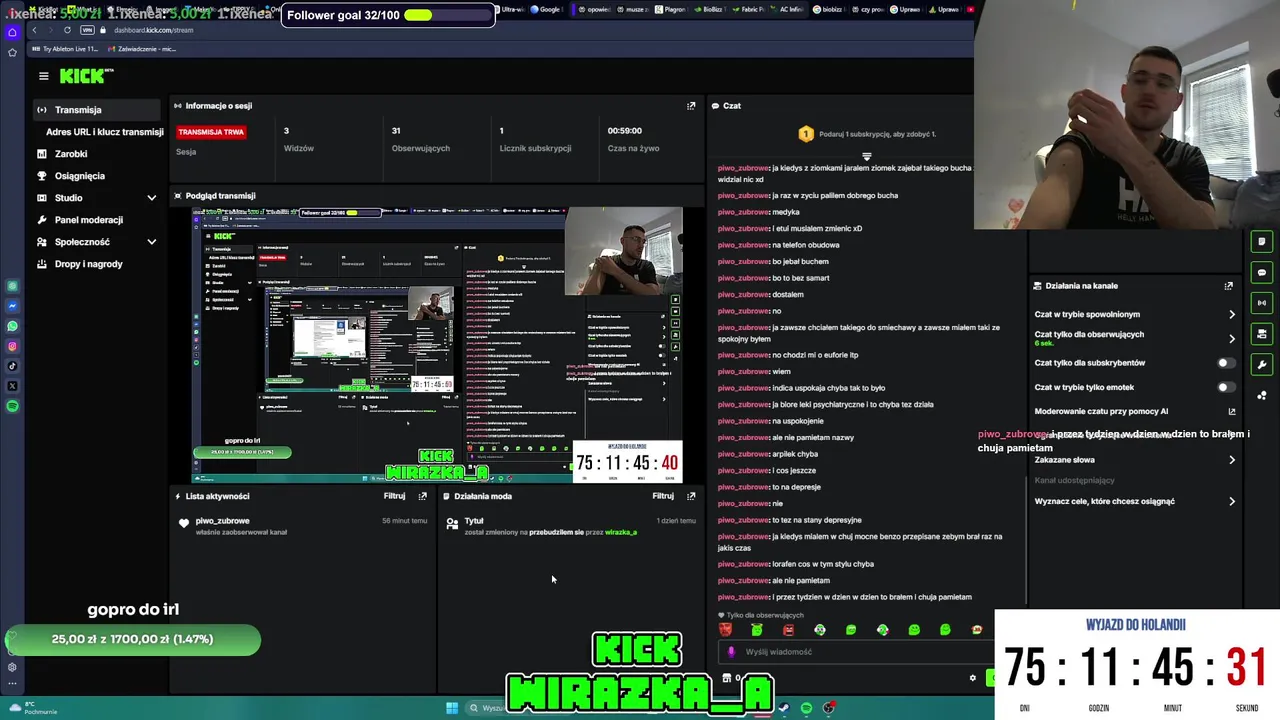Click the chat bubble icon in the right toolbar

pyautogui.click(x=1262, y=272)
